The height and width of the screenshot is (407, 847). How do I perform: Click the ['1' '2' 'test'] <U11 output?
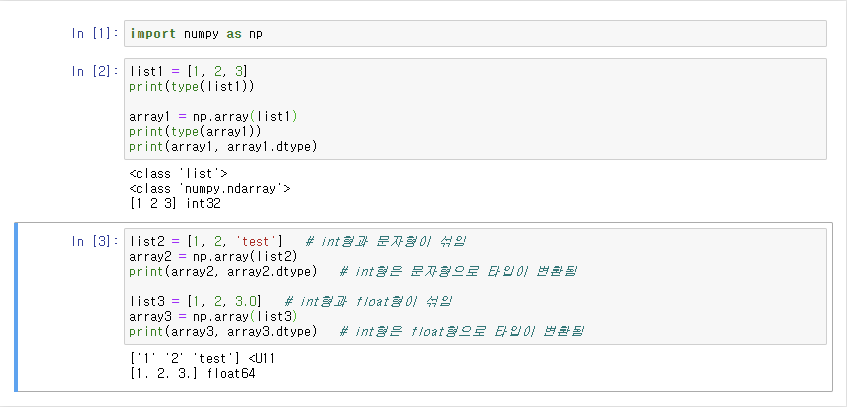[203, 358]
